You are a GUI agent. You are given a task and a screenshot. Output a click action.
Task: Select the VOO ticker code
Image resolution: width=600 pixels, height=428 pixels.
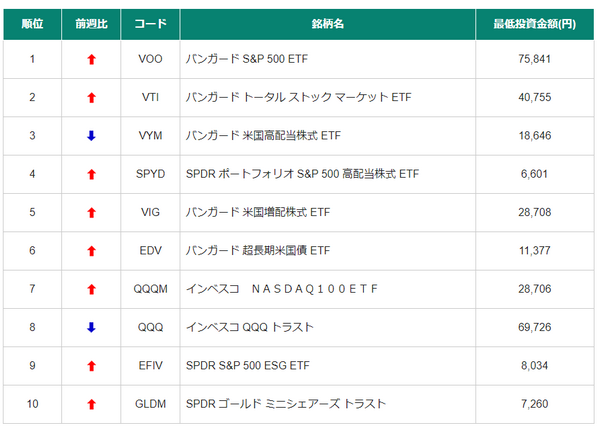tap(149, 59)
